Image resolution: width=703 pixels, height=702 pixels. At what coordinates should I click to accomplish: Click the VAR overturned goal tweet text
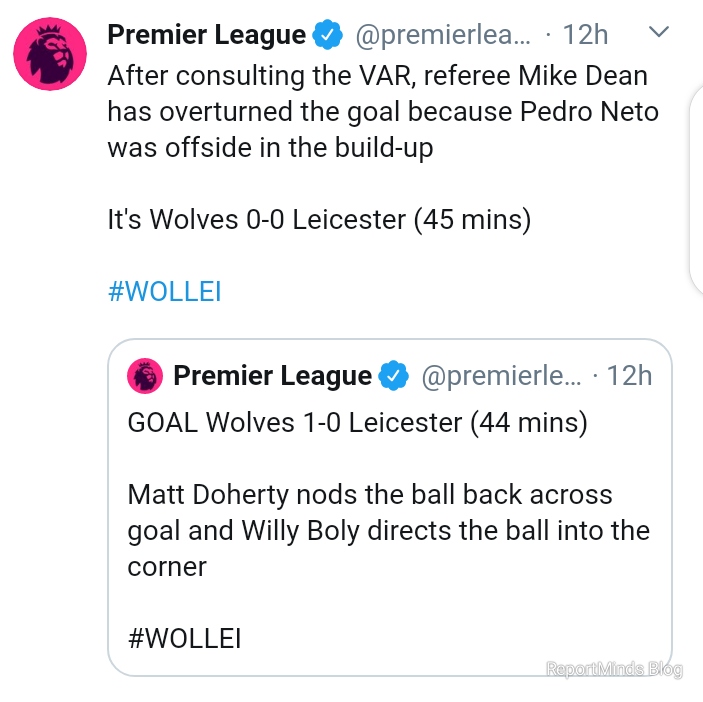383,112
